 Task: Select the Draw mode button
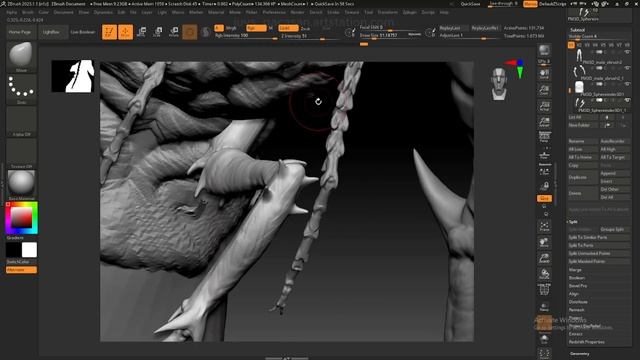[x=126, y=32]
